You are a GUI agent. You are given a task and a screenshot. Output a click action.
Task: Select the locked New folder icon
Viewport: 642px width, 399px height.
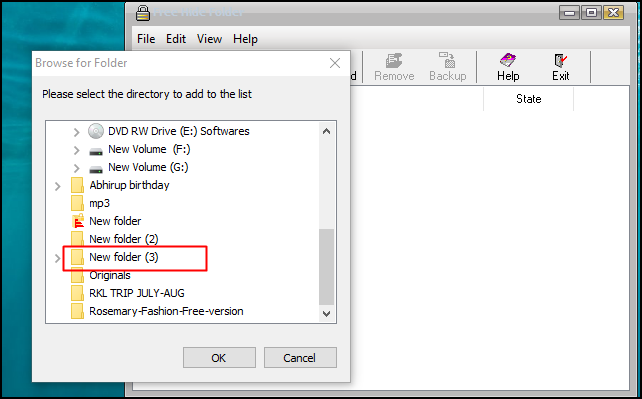coord(77,221)
